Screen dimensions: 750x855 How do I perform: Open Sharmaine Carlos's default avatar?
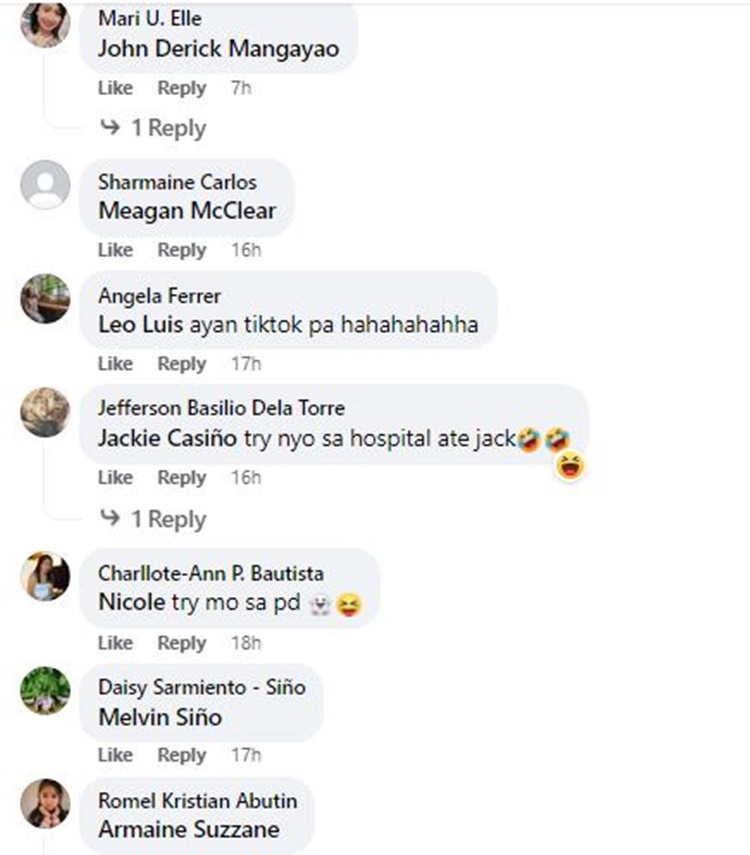[x=45, y=184]
